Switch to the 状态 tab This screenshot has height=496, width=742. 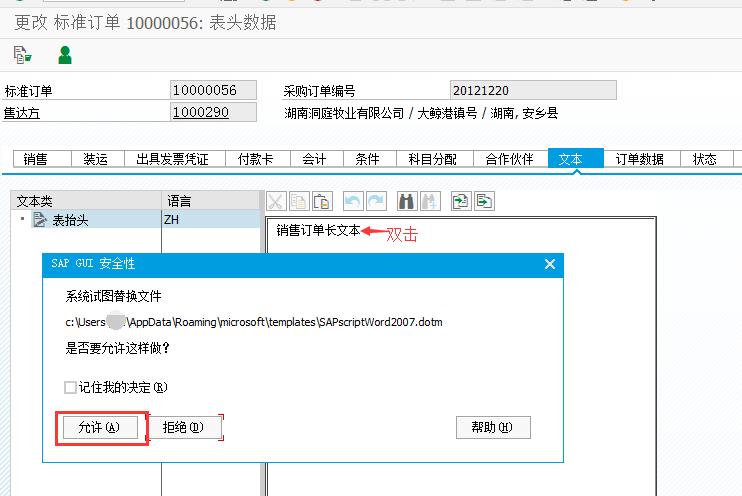707,159
